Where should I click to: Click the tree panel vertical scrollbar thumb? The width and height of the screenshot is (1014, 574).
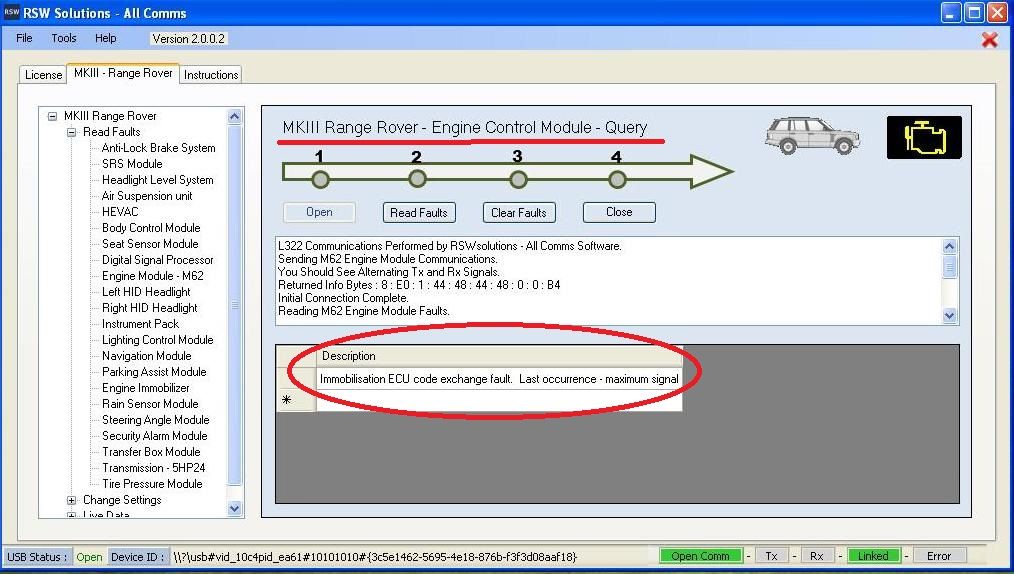[235, 304]
